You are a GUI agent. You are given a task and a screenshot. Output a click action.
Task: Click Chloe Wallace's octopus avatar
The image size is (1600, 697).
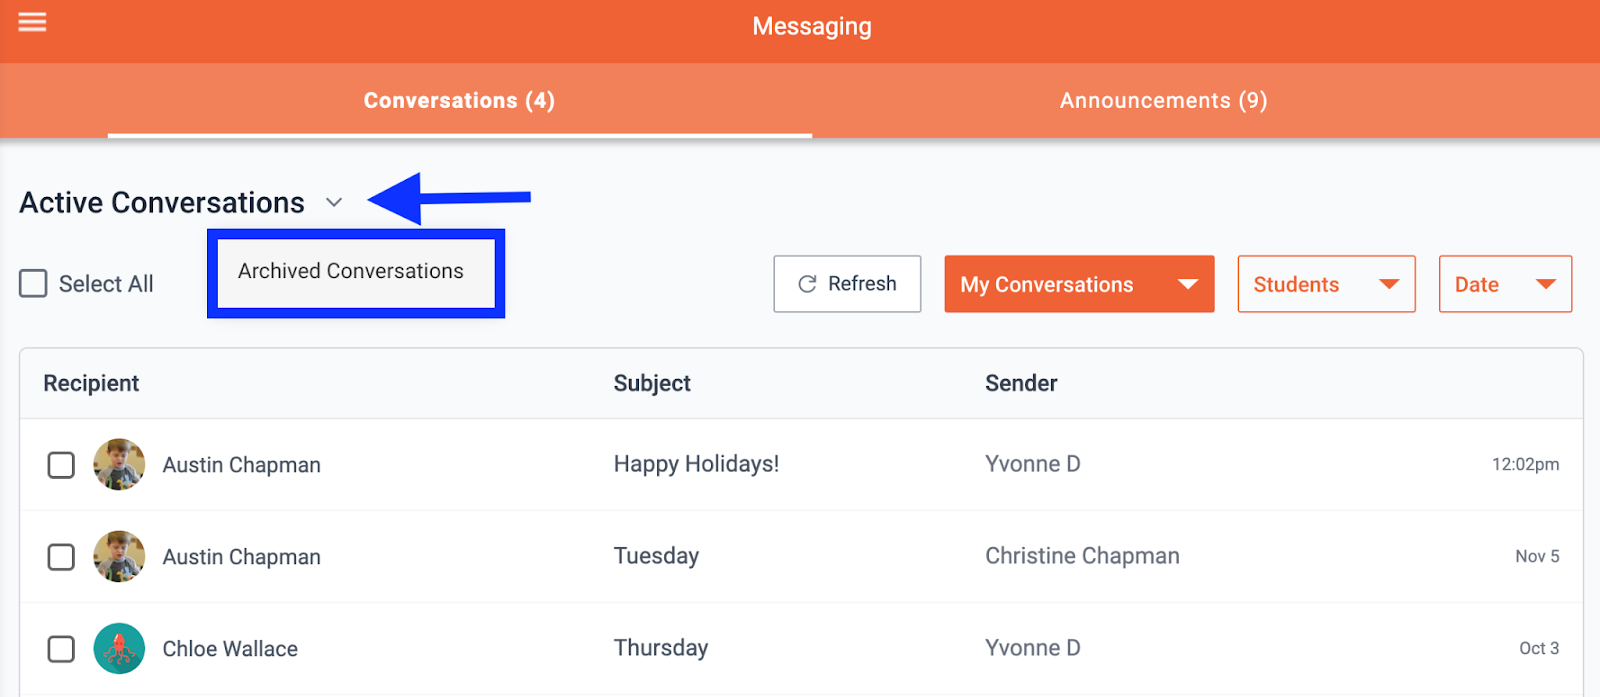pos(119,648)
